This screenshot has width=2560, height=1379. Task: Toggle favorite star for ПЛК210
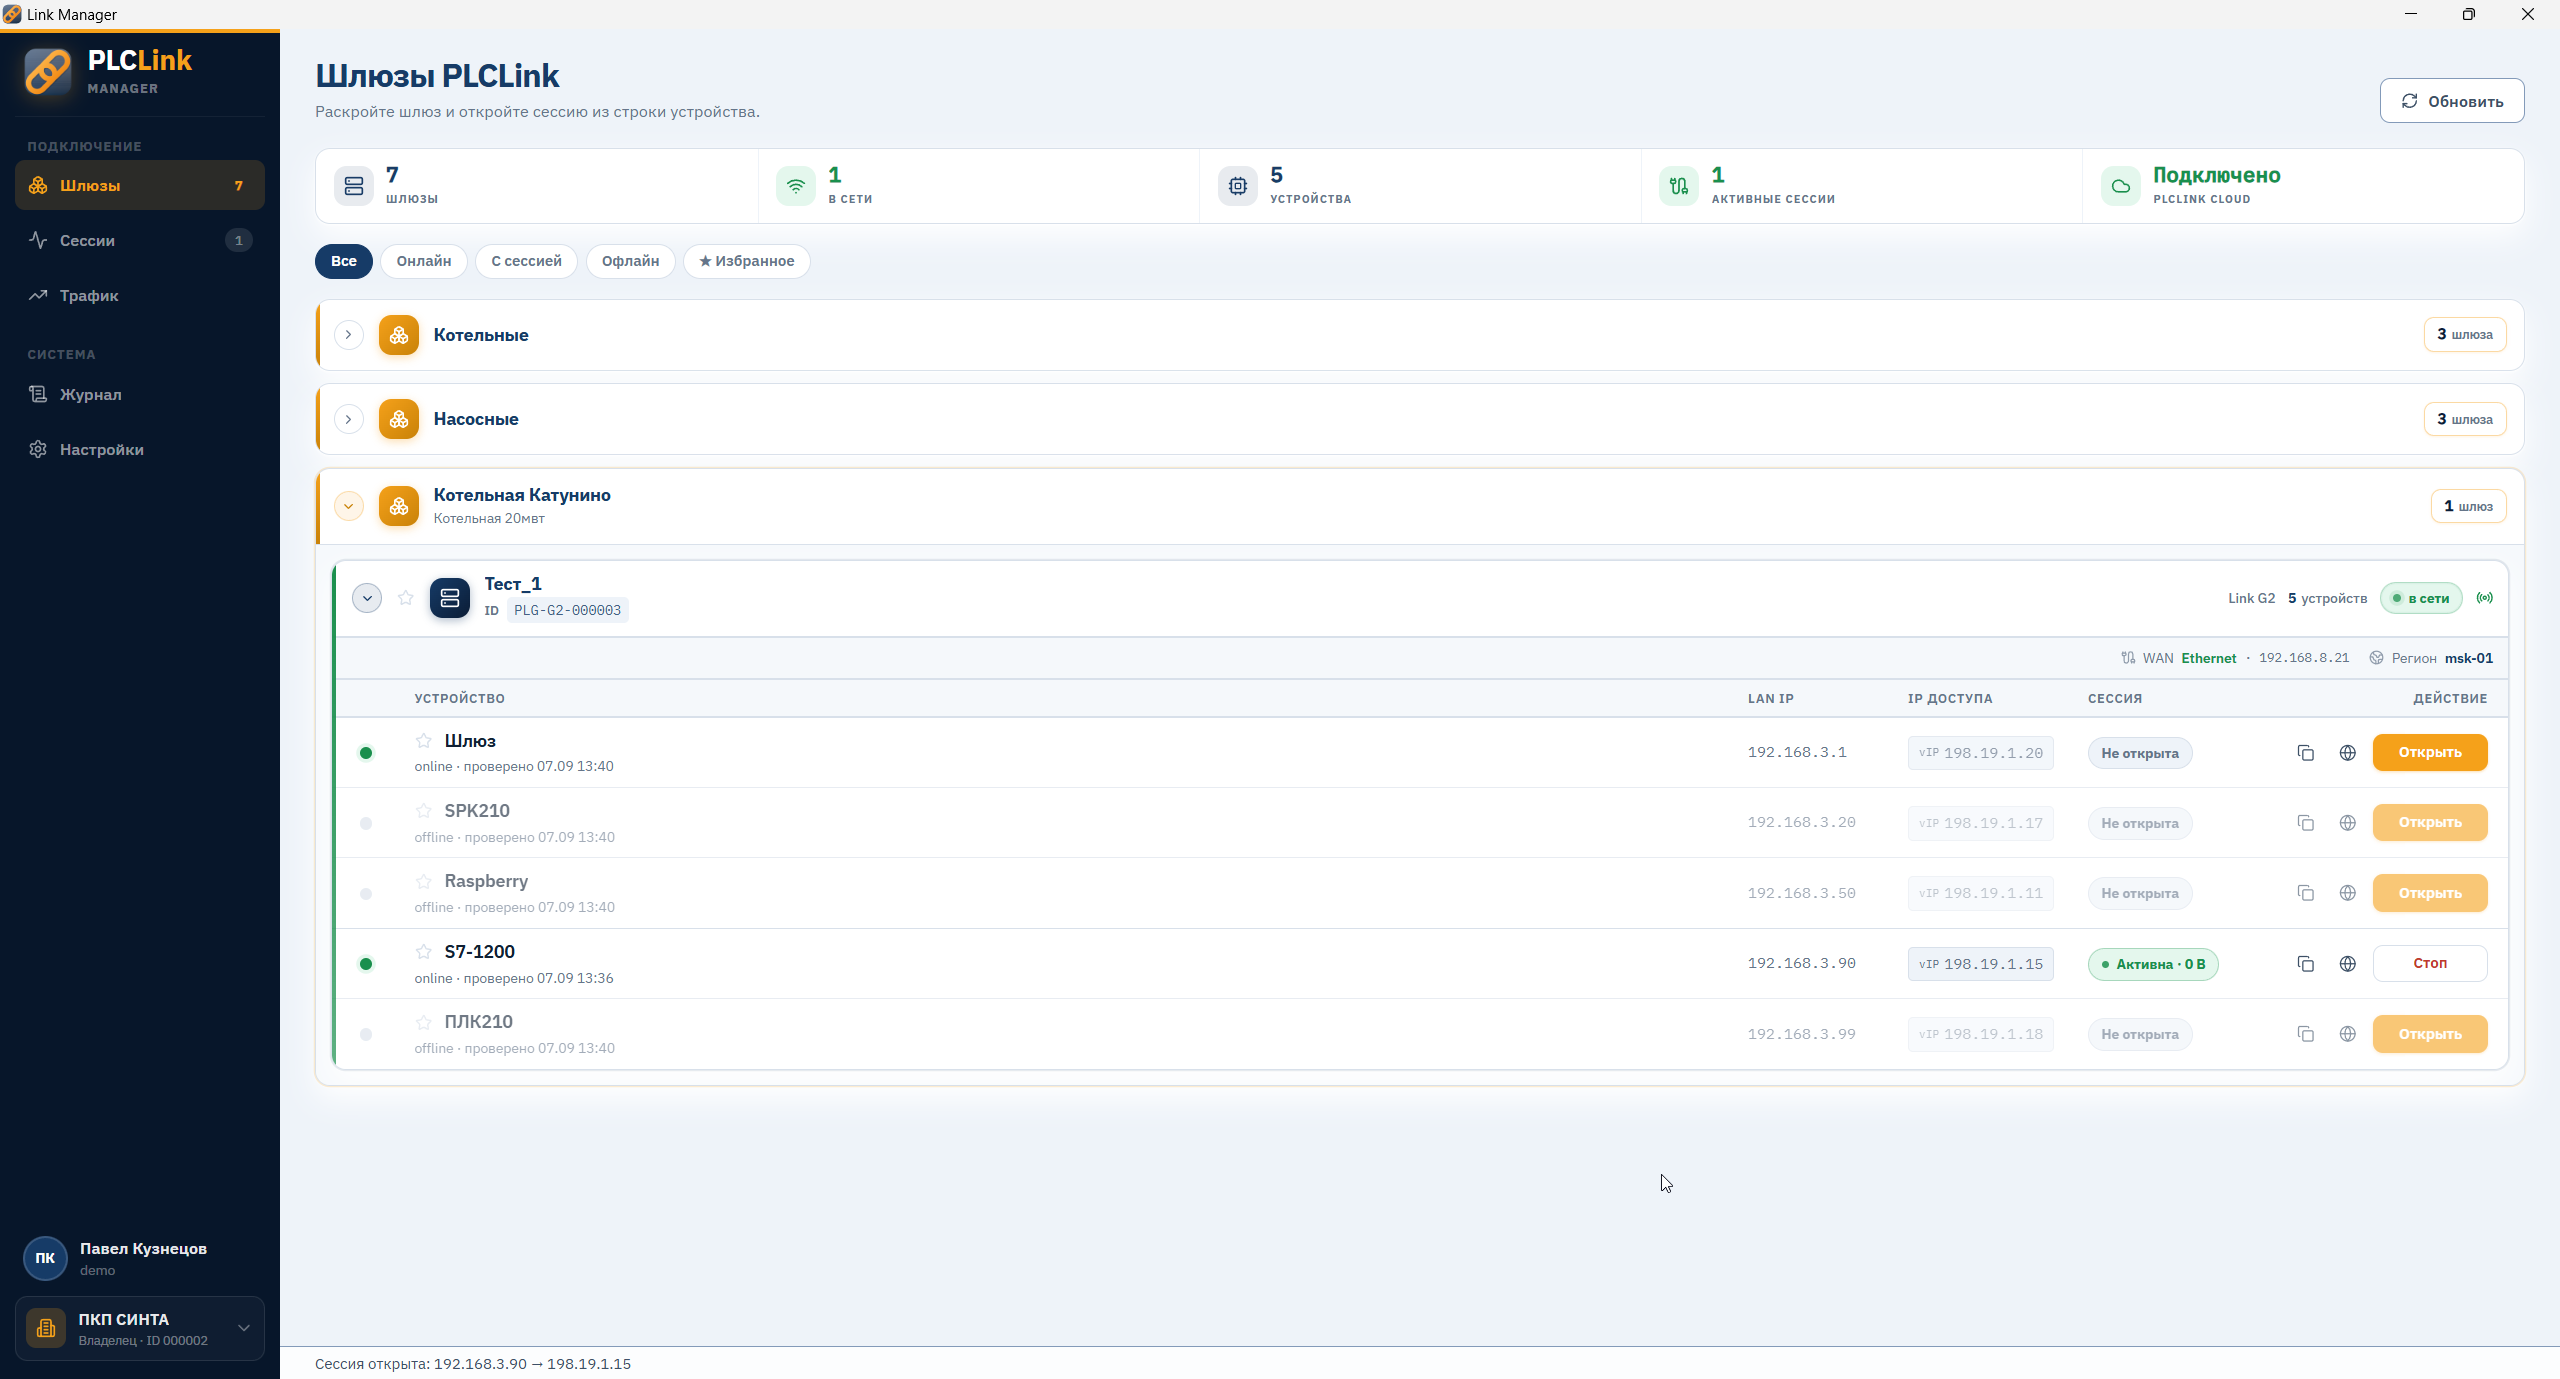(x=424, y=1022)
